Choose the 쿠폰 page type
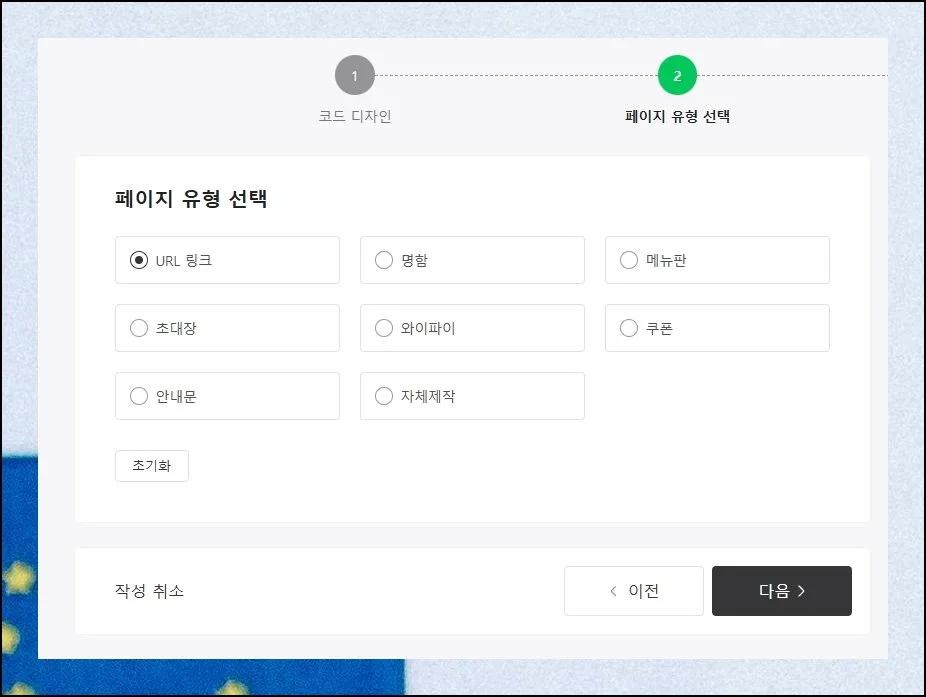The image size is (926, 697). 629,328
